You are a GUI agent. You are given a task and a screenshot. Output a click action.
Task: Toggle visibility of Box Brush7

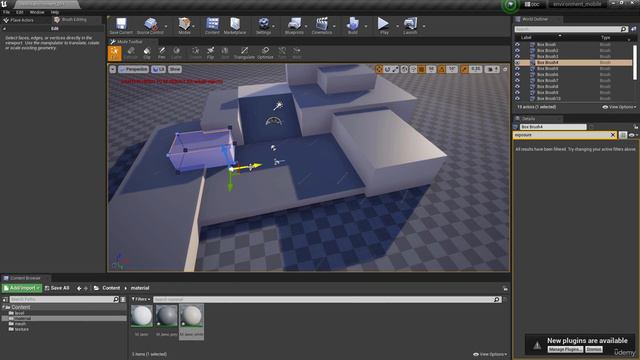517,80
